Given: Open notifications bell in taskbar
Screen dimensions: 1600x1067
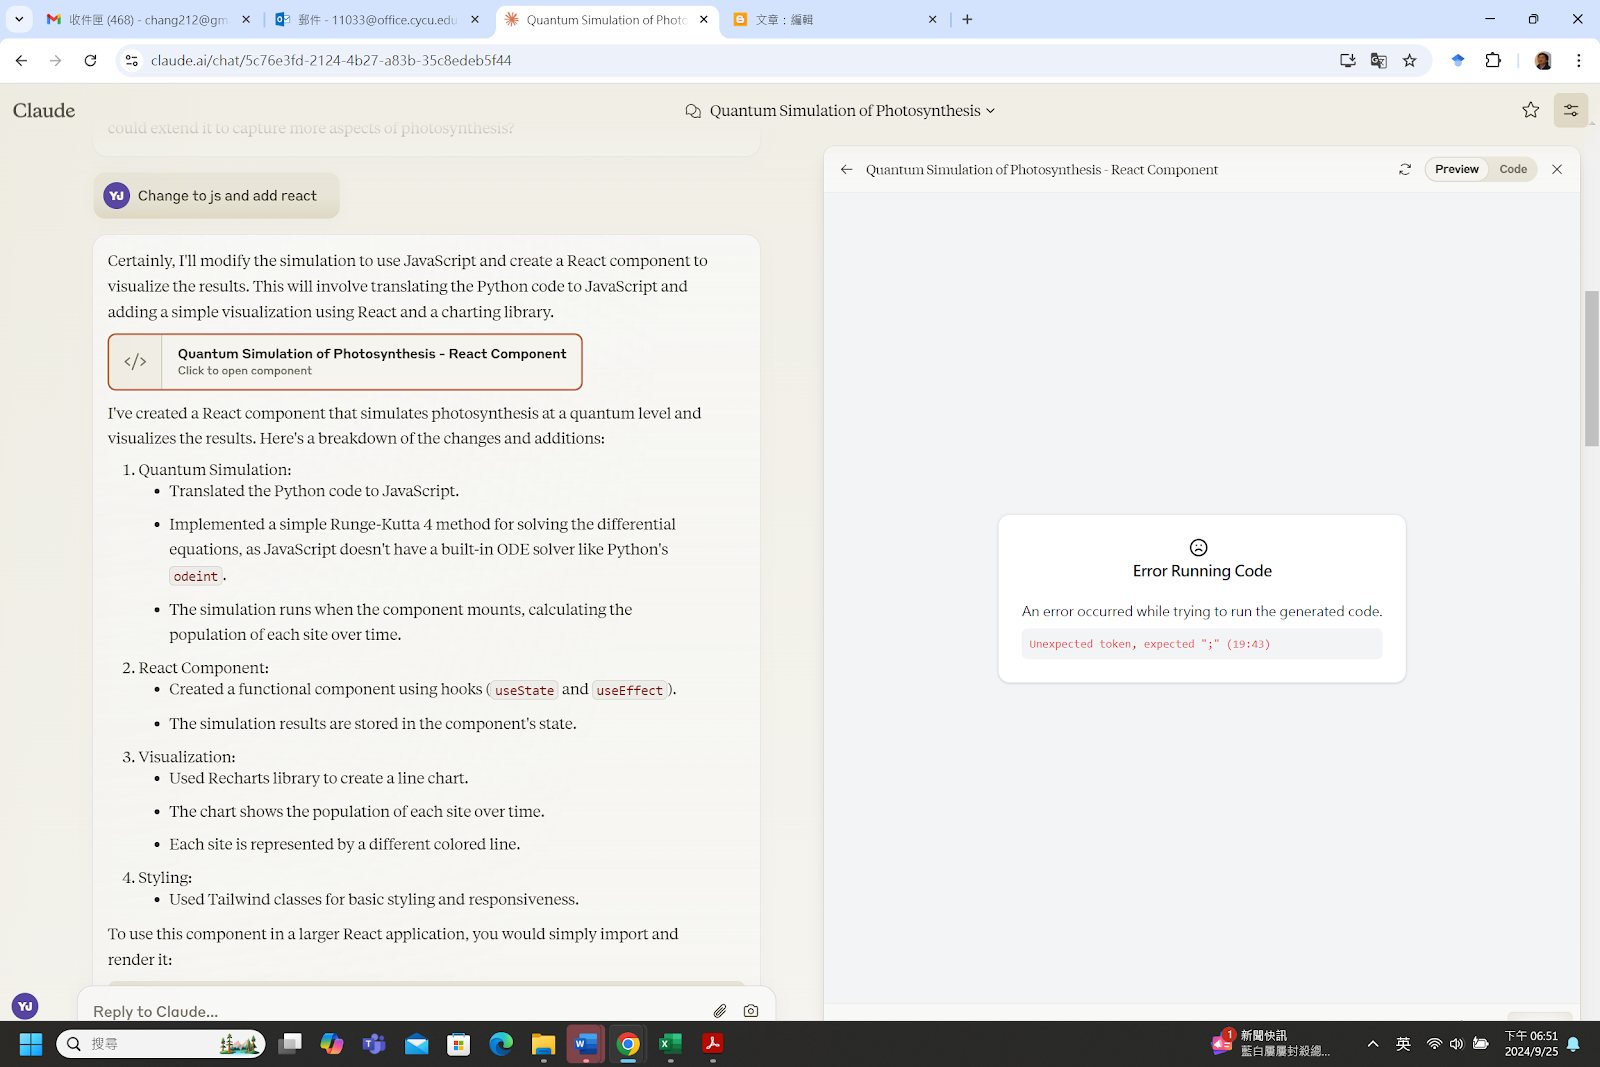Looking at the screenshot, I should point(1573,1044).
